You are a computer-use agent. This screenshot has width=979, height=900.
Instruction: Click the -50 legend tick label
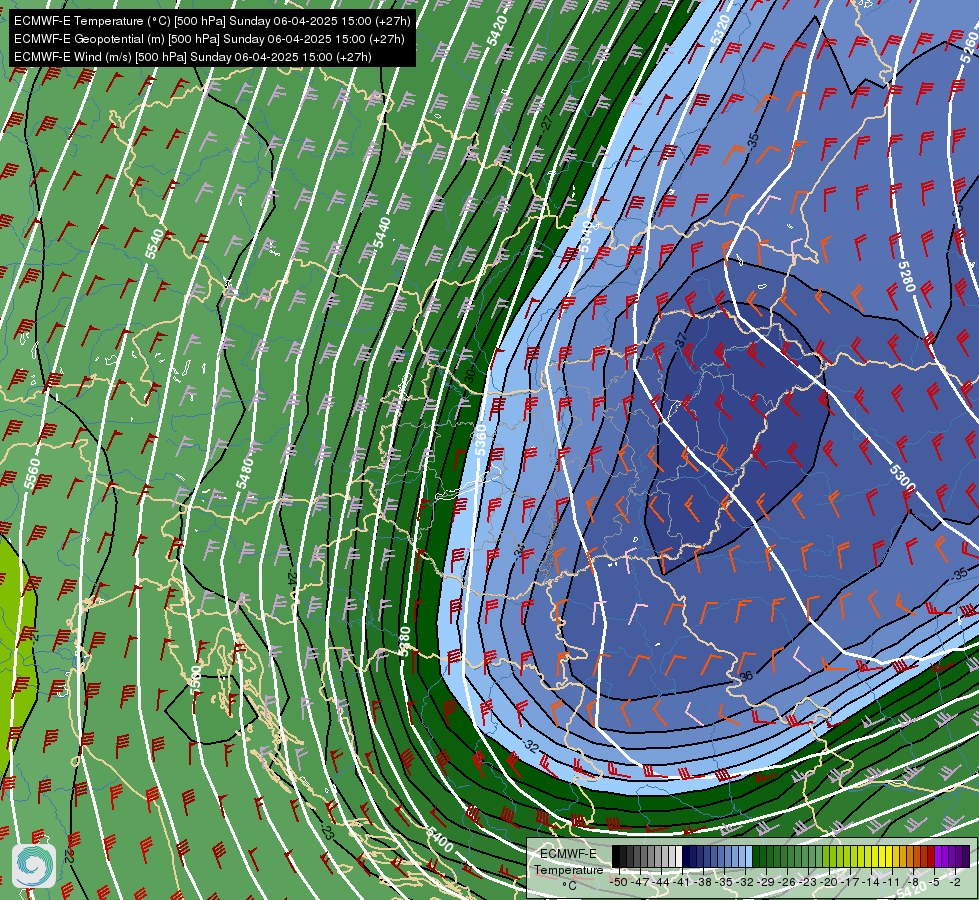(x=619, y=882)
